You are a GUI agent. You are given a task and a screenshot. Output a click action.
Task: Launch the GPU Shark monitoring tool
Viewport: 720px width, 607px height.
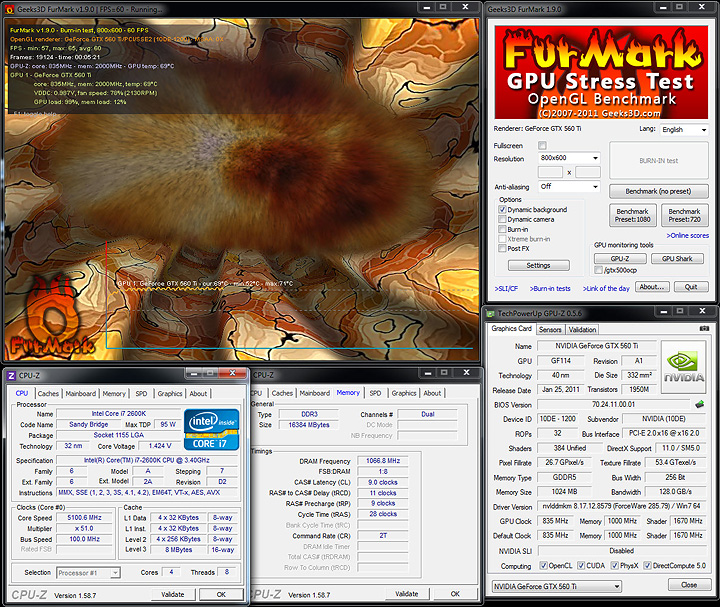click(x=677, y=259)
